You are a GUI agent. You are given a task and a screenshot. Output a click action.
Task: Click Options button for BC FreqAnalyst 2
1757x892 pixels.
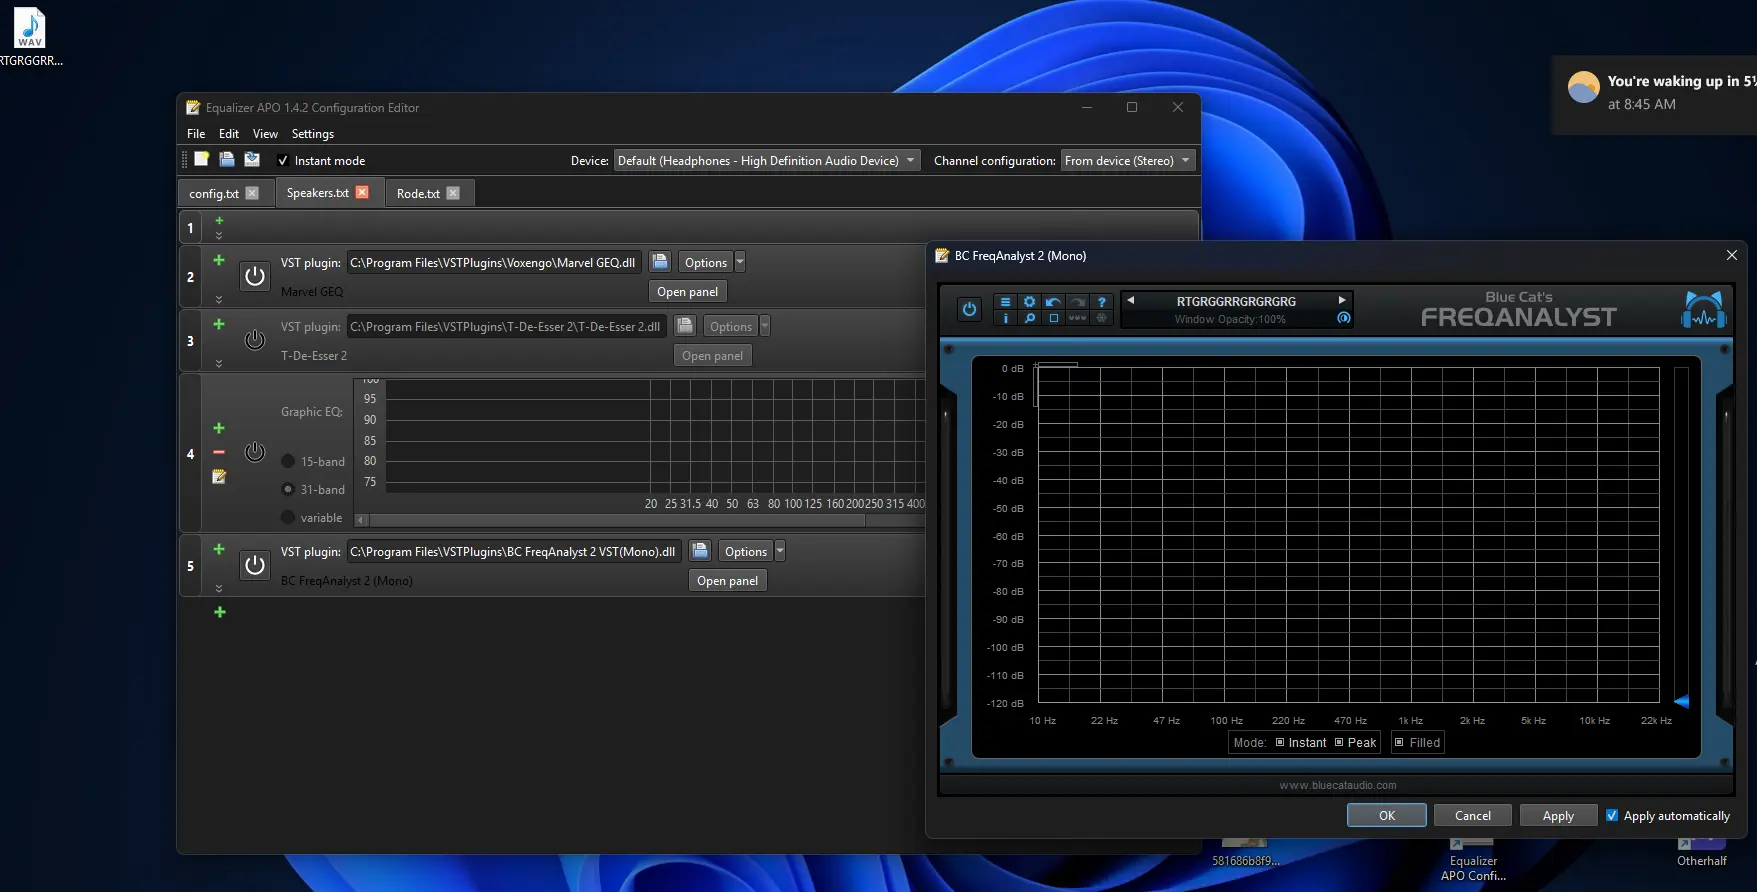[746, 551]
